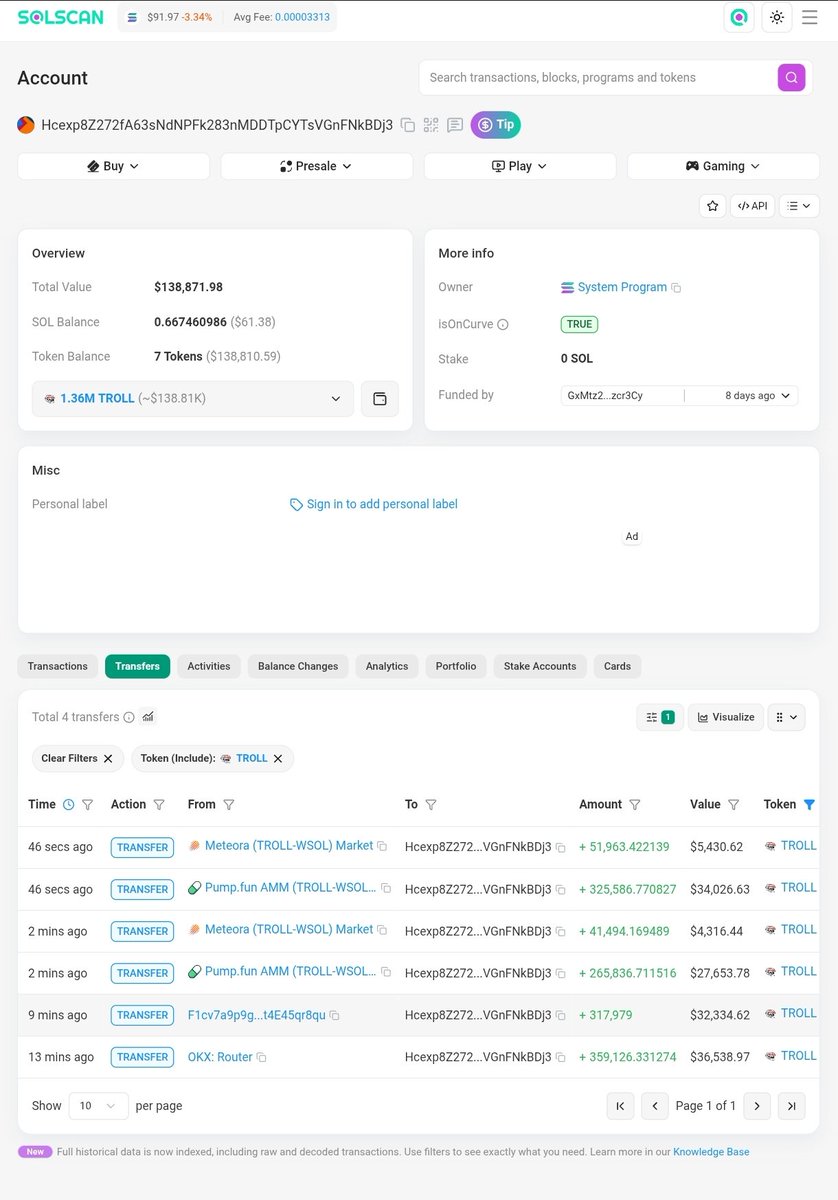Select the Transfers tab

pos(137,666)
